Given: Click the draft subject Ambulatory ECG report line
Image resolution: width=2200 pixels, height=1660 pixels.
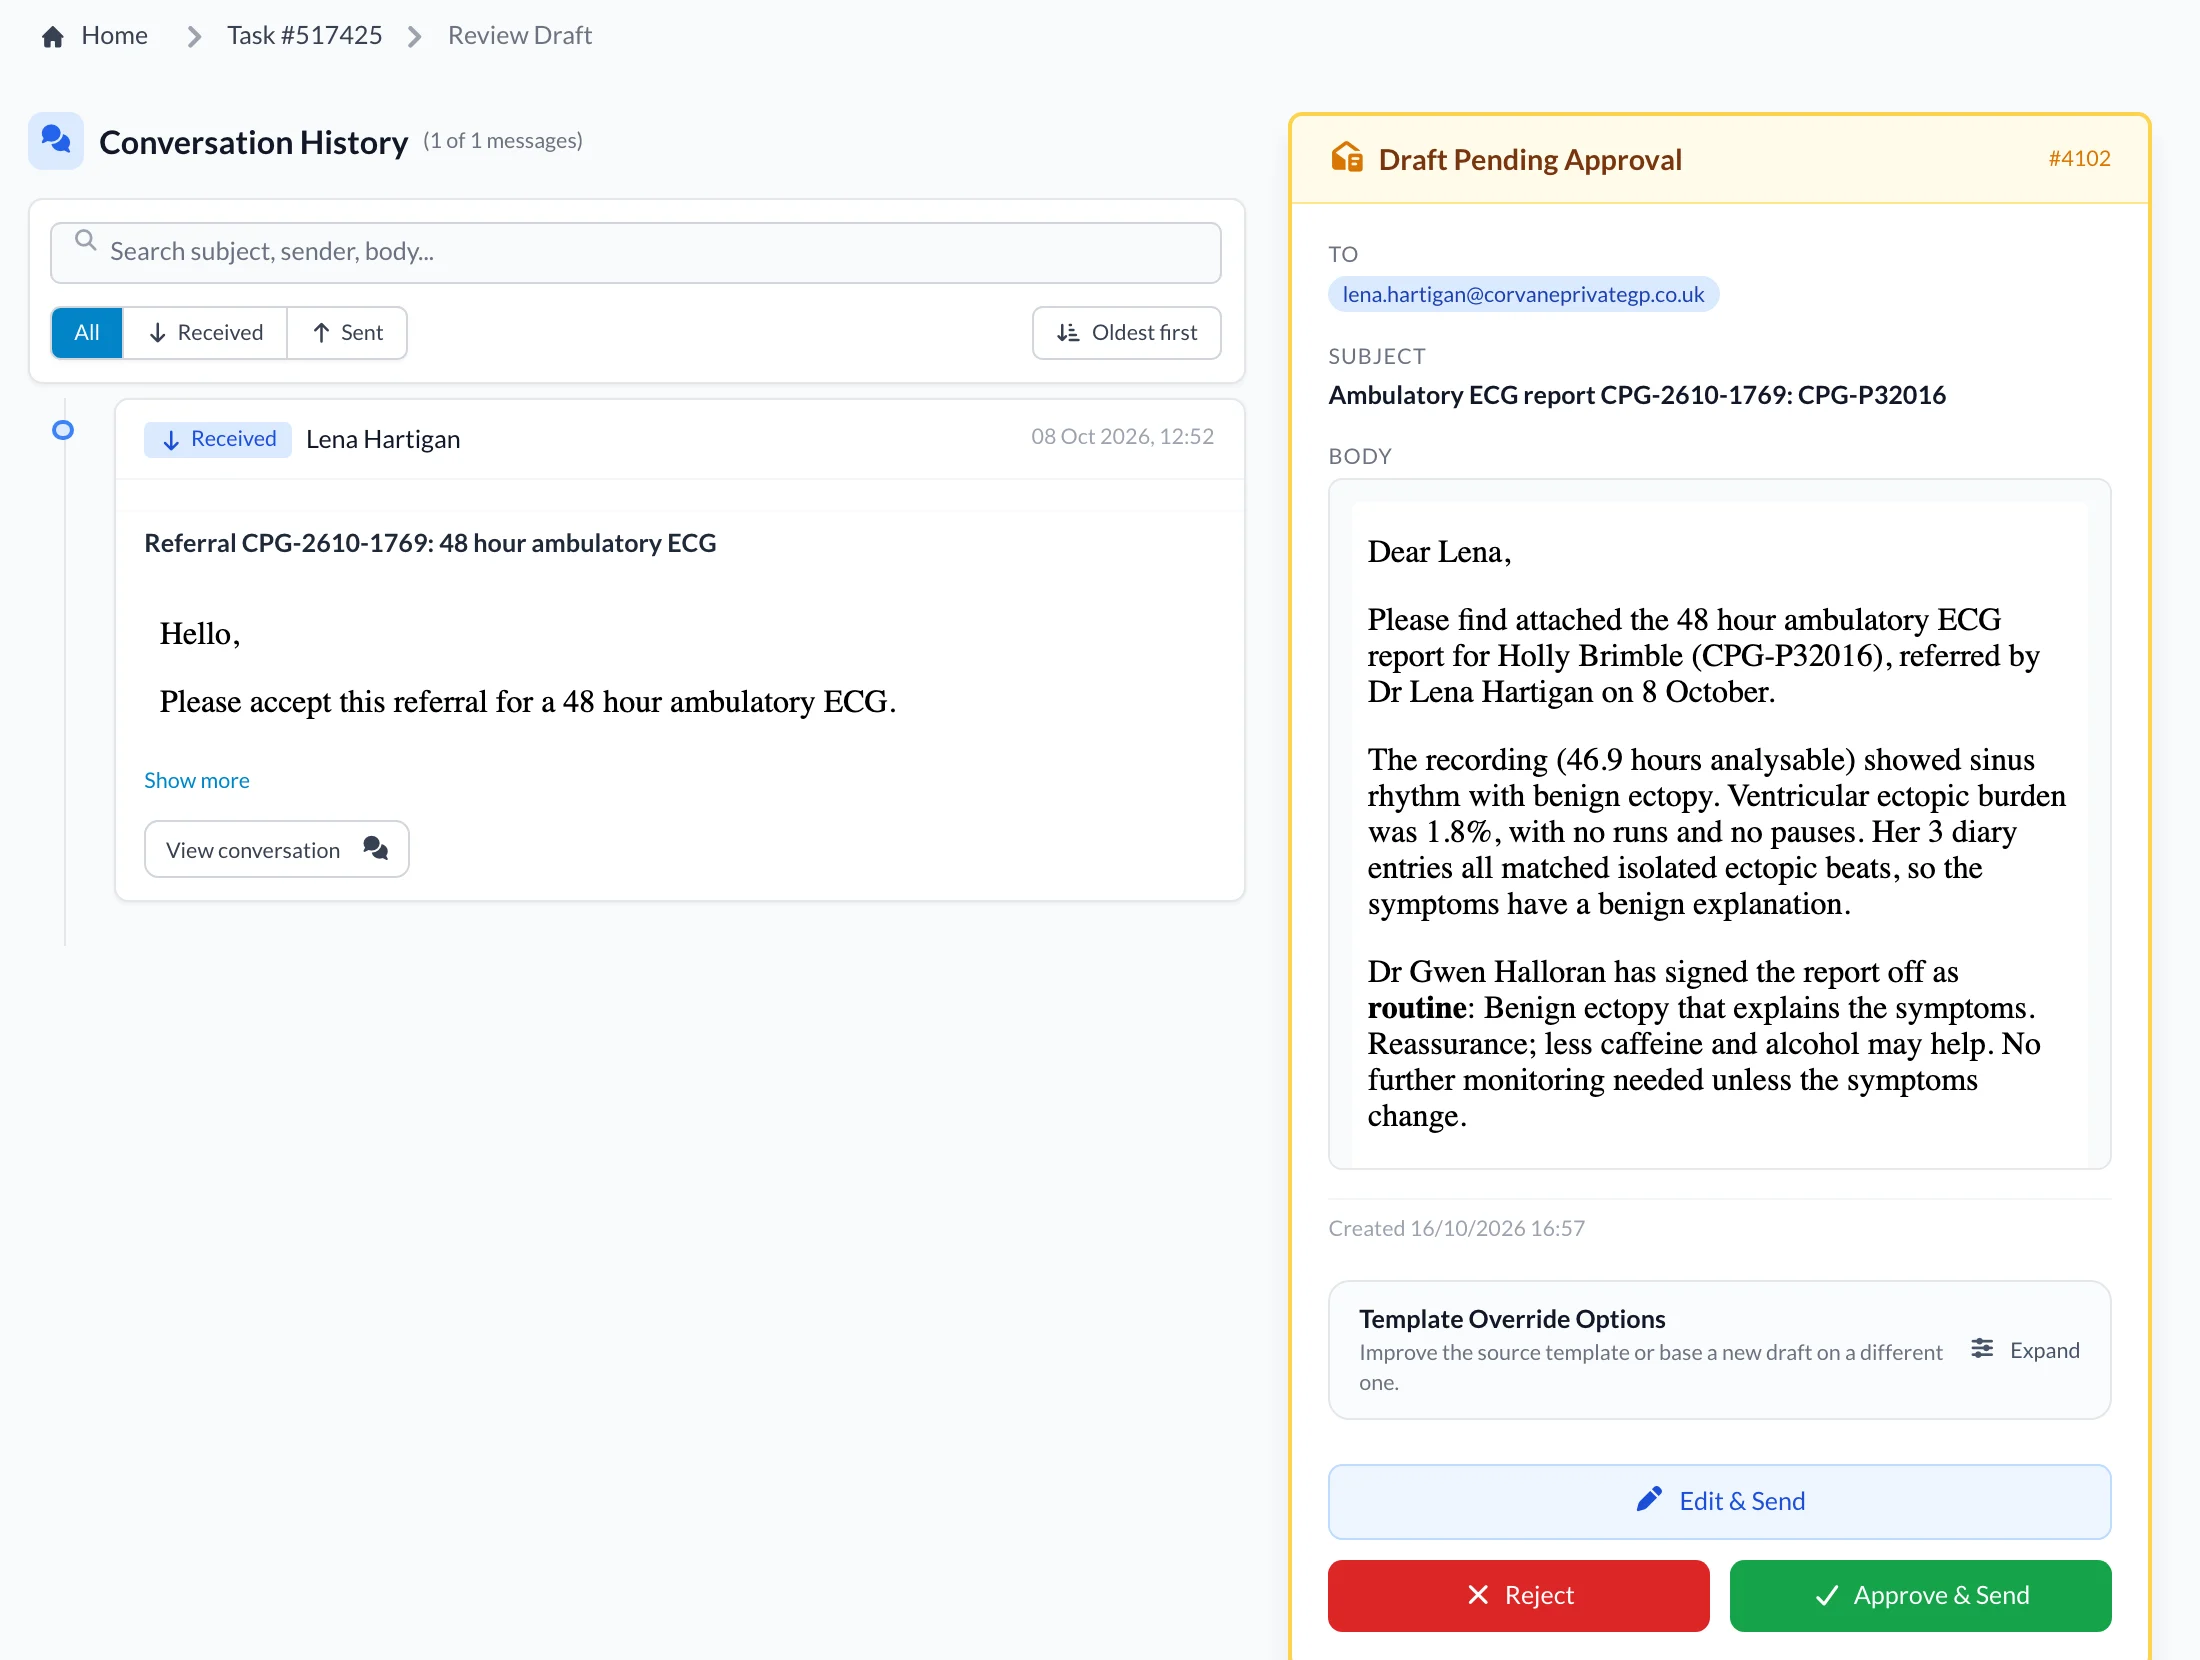Looking at the screenshot, I should 1637,395.
